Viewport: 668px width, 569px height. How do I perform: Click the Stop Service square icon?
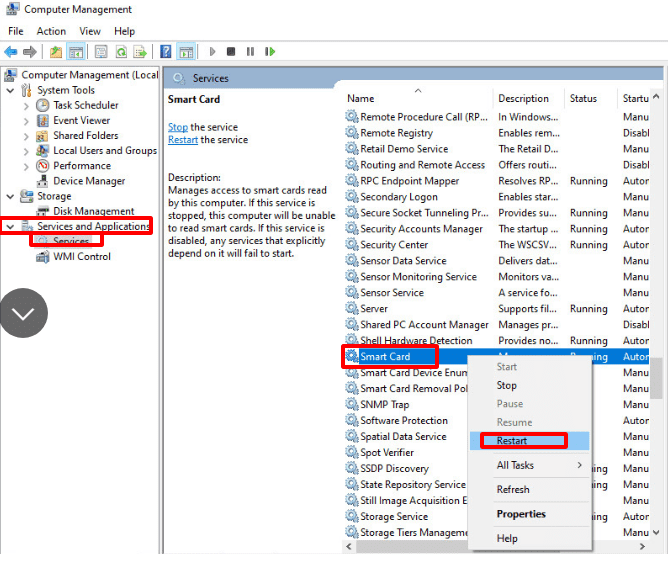pyautogui.click(x=231, y=52)
